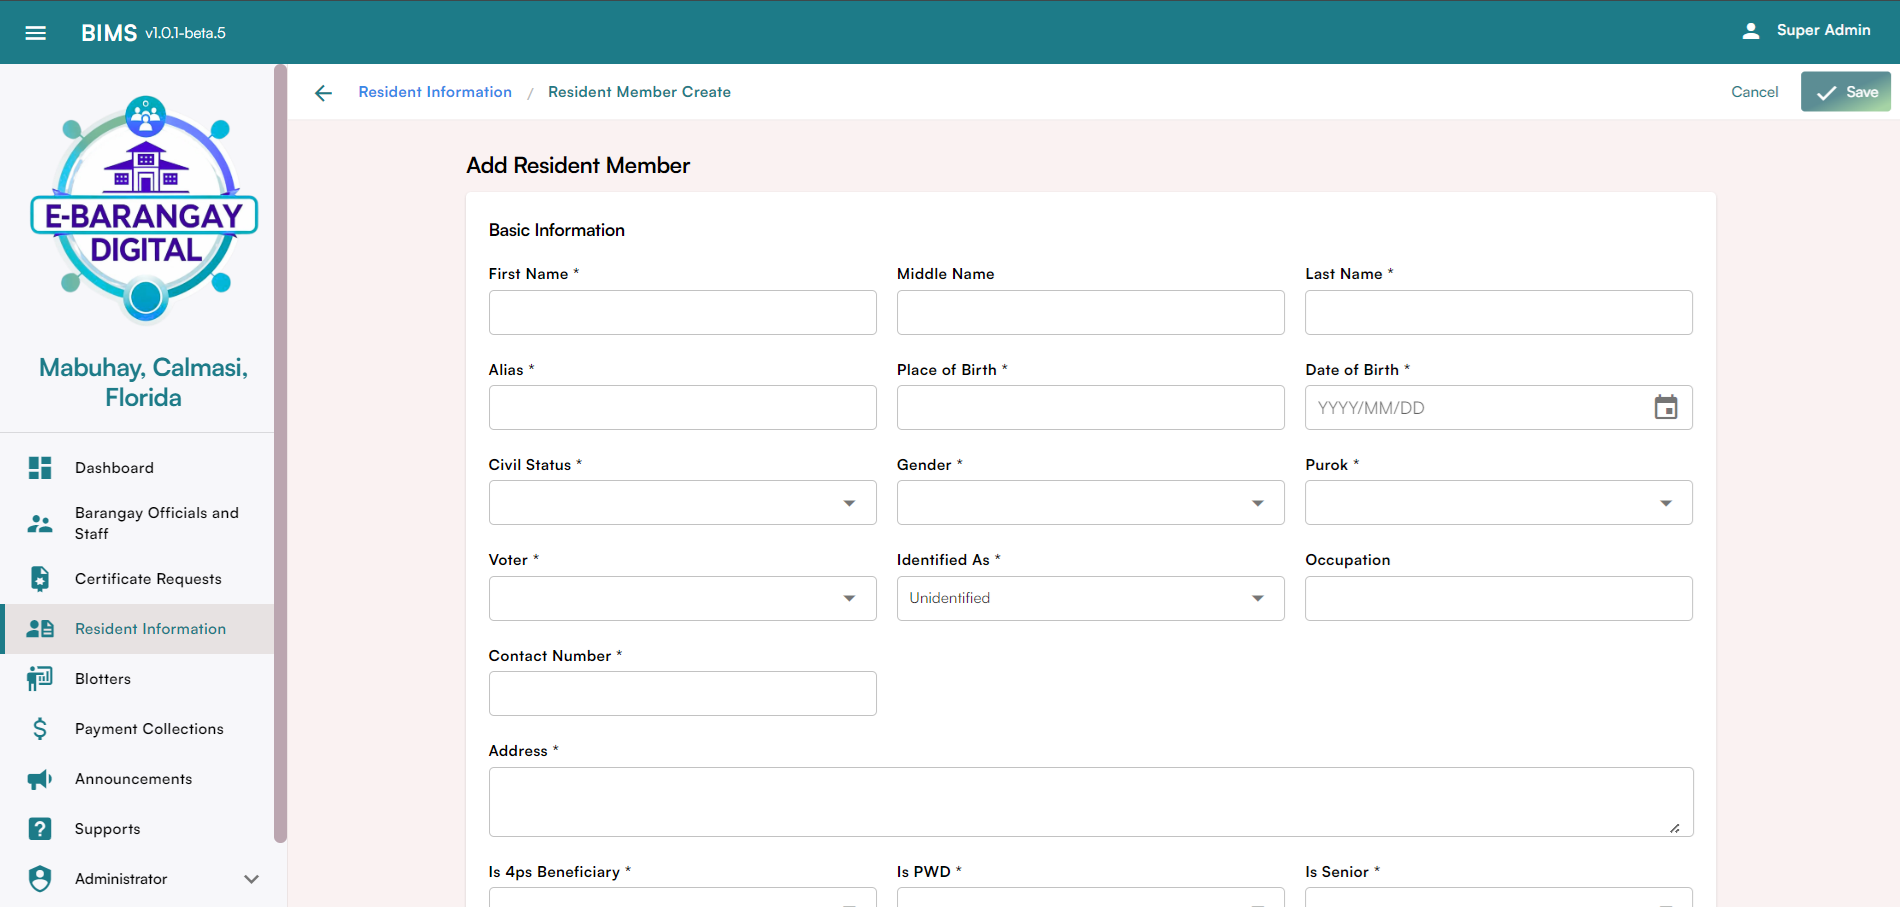This screenshot has width=1900, height=907.
Task: Click the Supports question mark icon
Action: coord(40,829)
